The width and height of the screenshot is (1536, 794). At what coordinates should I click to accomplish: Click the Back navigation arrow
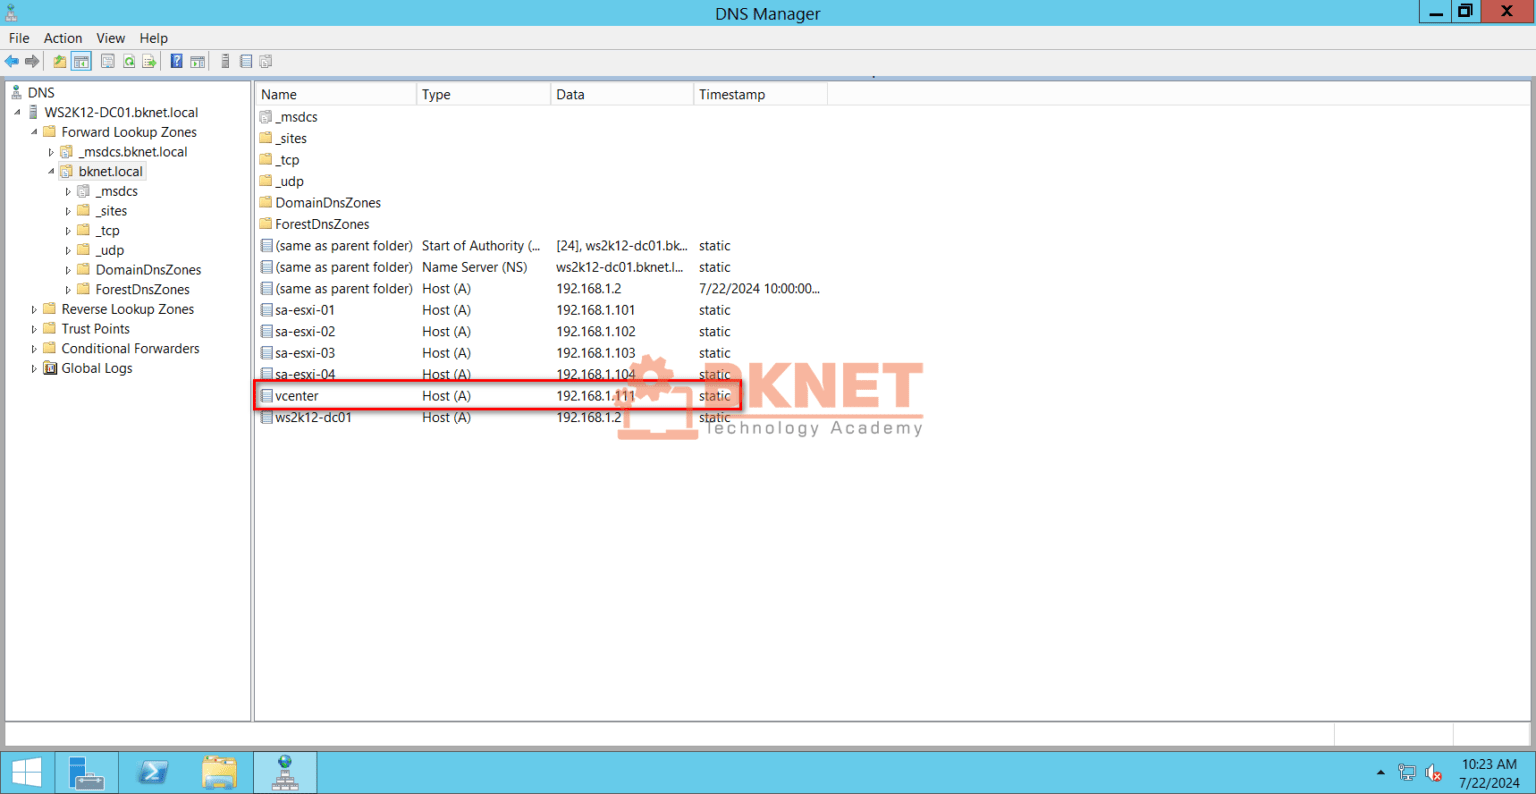(12, 61)
